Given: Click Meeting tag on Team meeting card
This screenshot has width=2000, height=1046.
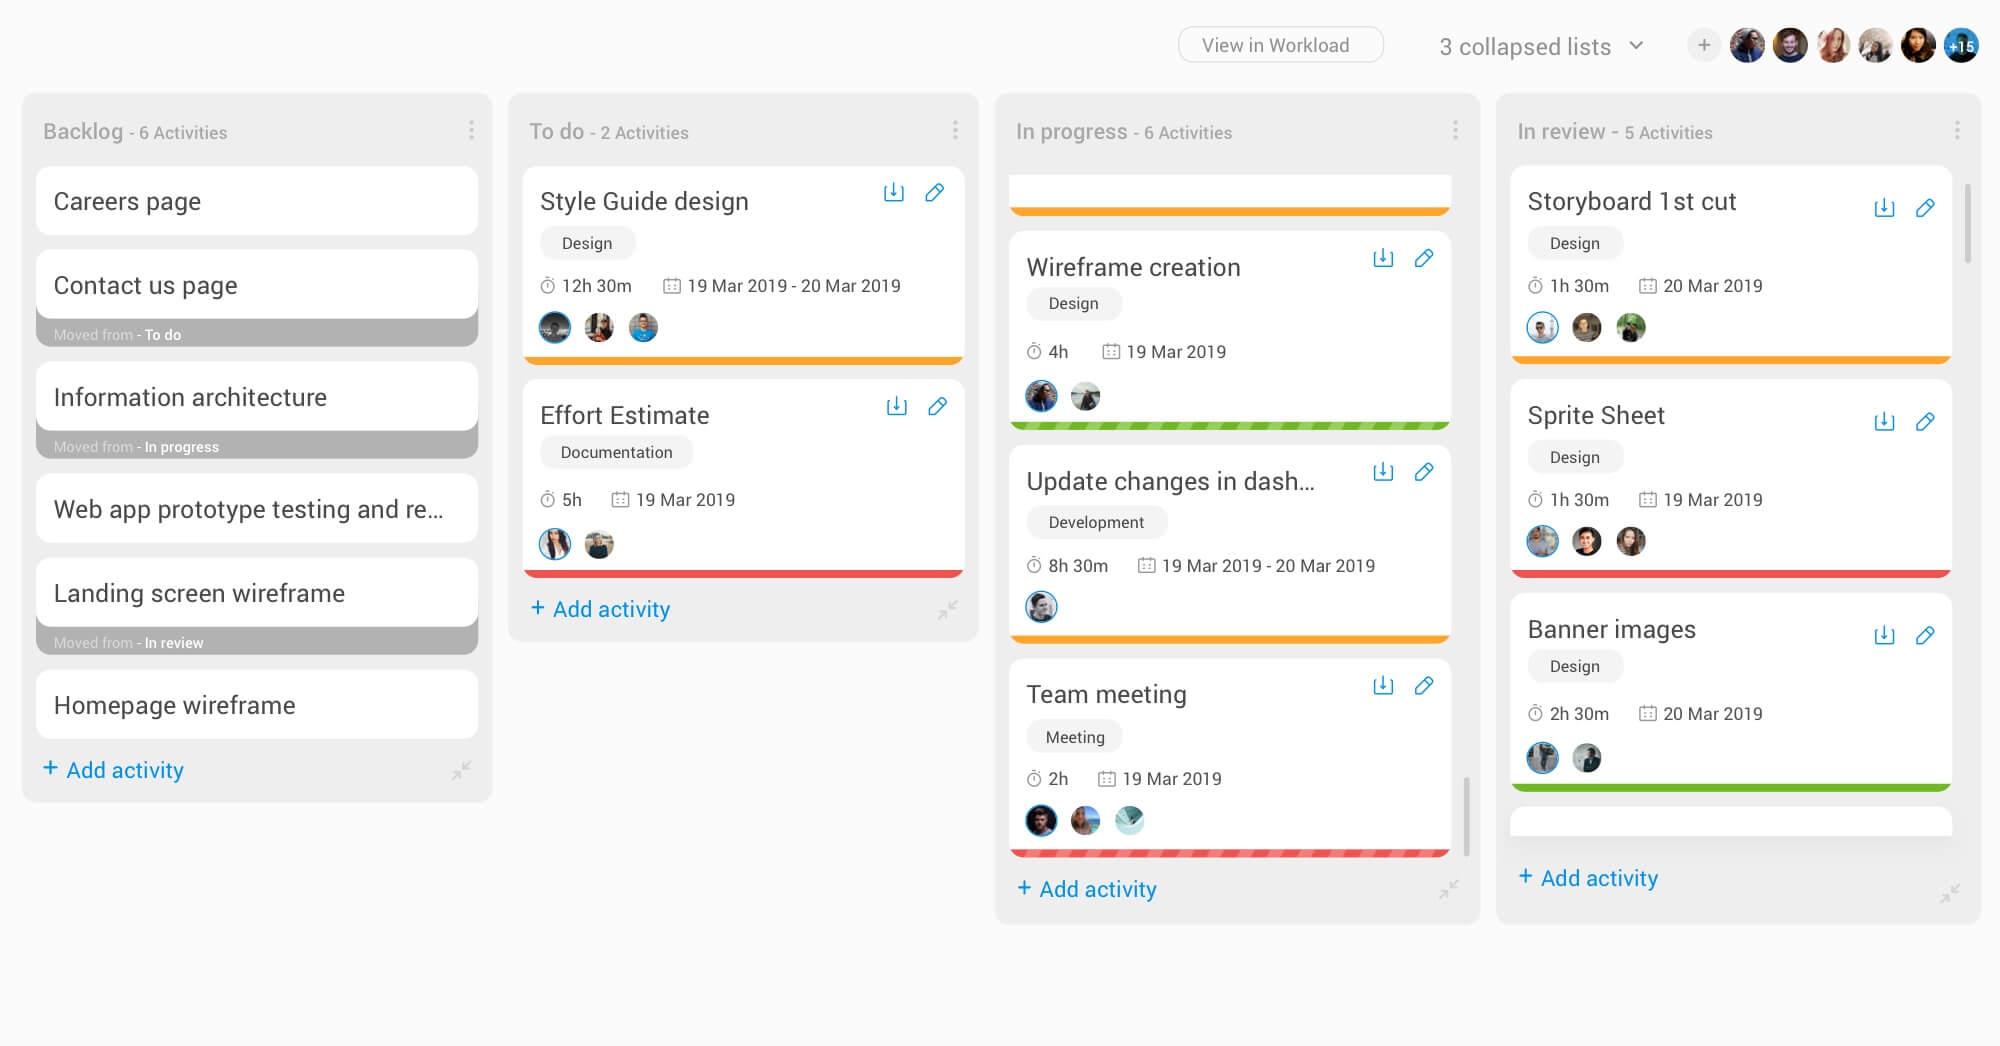Looking at the screenshot, I should tap(1075, 737).
